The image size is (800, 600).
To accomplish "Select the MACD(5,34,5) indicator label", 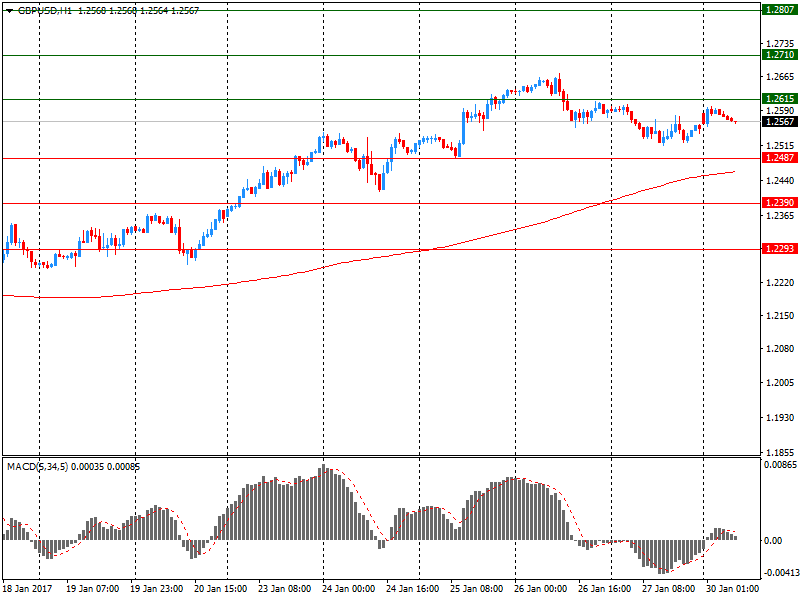I will pyautogui.click(x=37, y=466).
